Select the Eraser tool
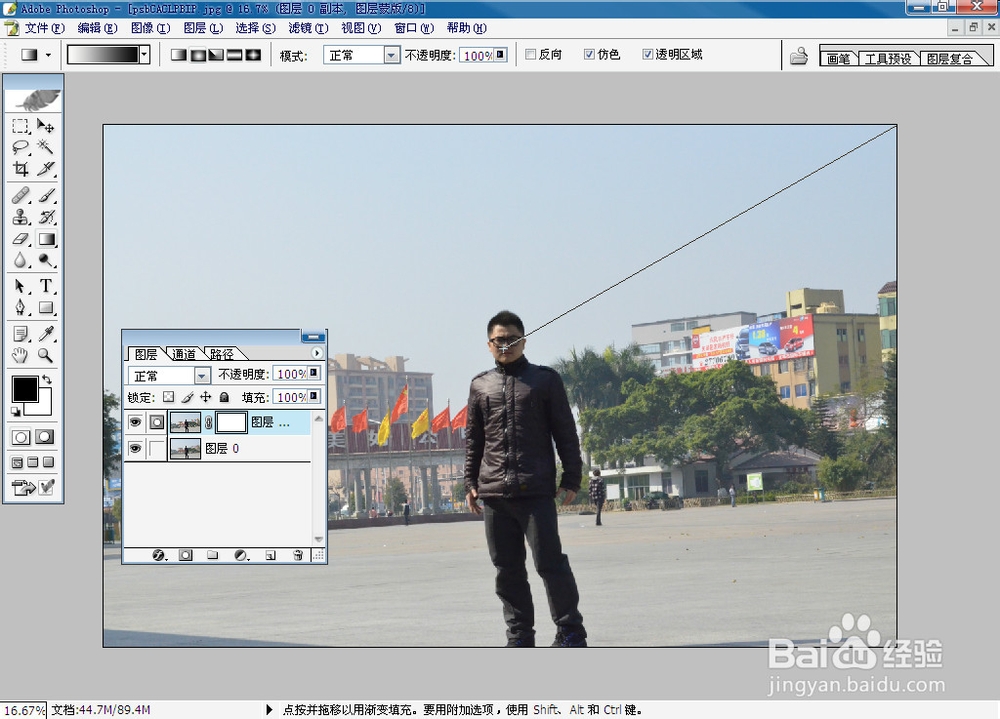Image resolution: width=1000 pixels, height=719 pixels. pos(20,239)
